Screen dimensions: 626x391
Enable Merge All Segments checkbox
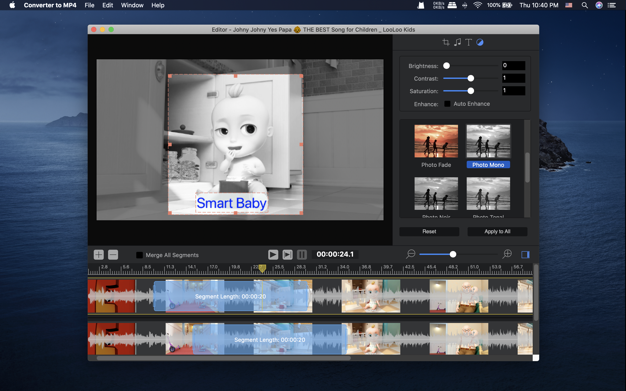[x=139, y=255]
